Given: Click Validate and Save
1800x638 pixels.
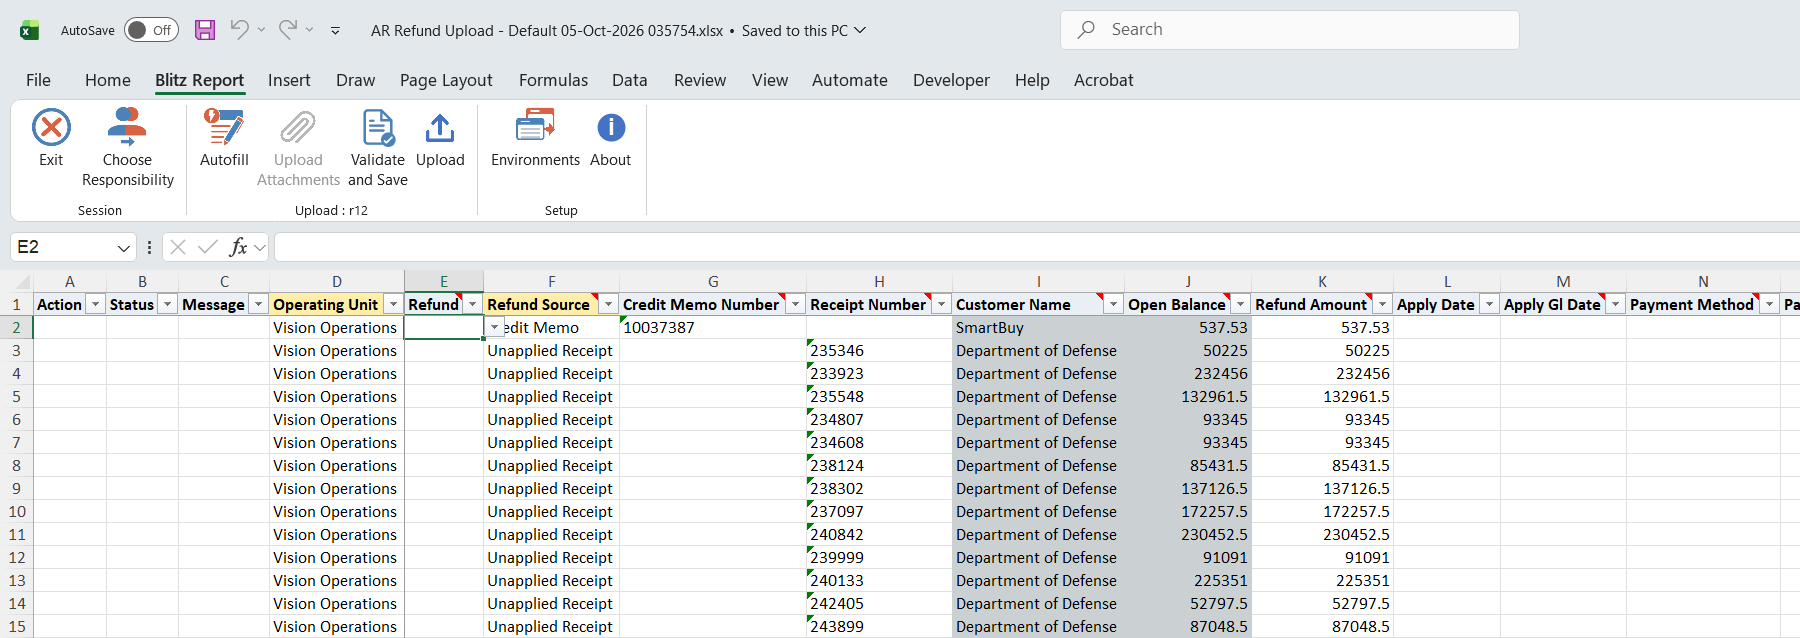Looking at the screenshot, I should click(x=378, y=148).
